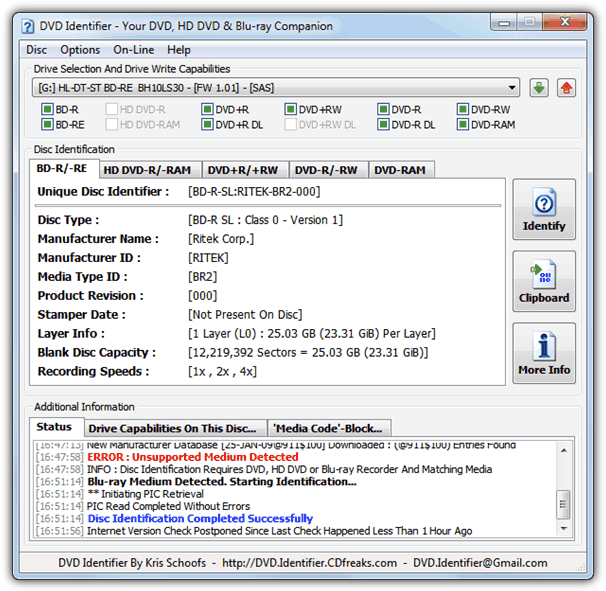Open the Help menu
Viewport: 606px width, 591px height.
(179, 50)
